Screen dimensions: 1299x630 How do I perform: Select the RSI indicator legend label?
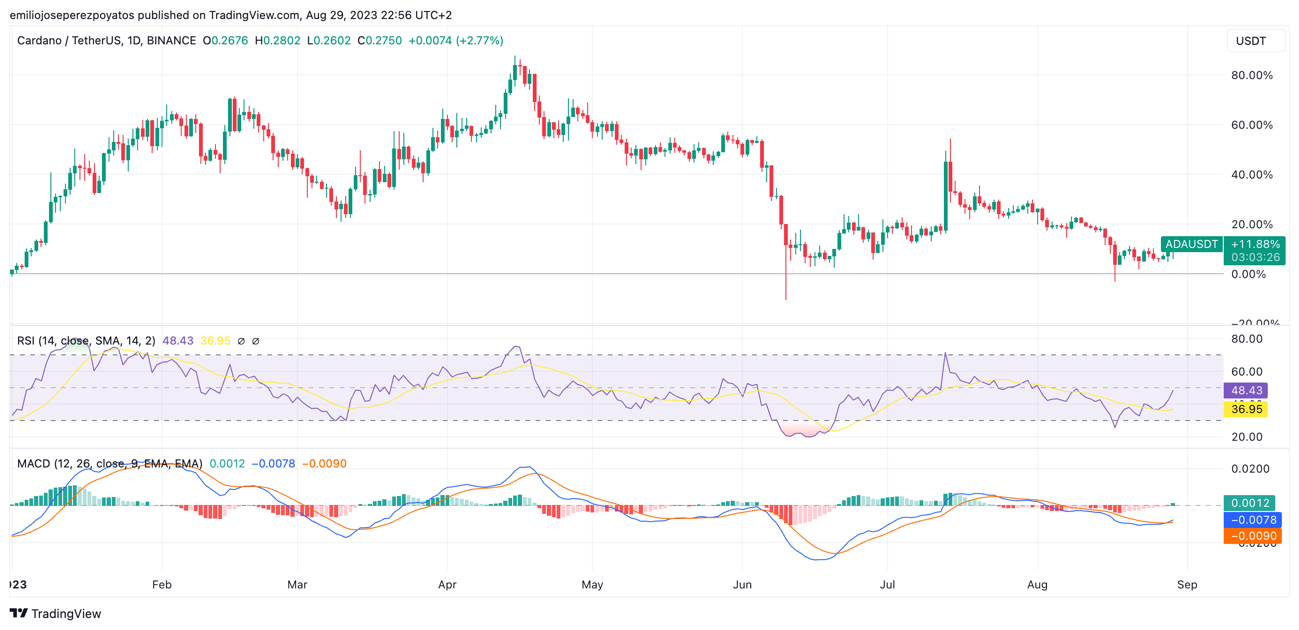pyautogui.click(x=86, y=341)
